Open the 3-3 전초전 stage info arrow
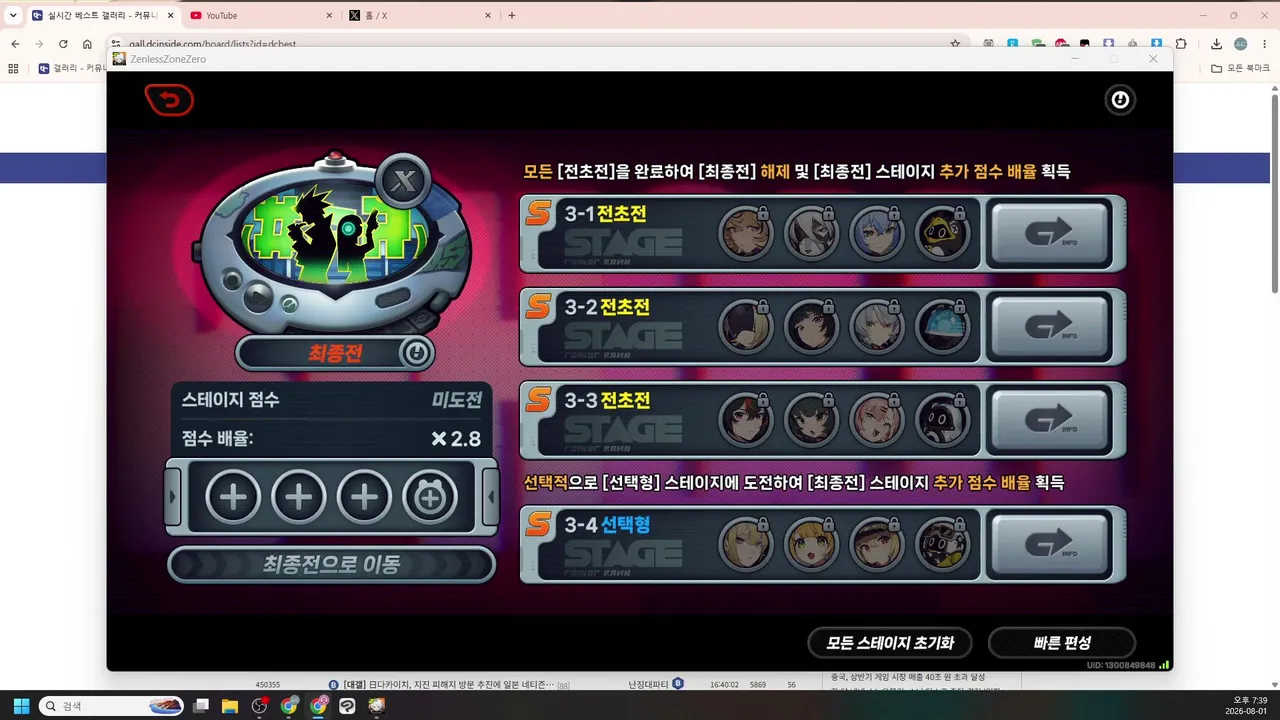This screenshot has width=1280, height=720. [x=1049, y=419]
